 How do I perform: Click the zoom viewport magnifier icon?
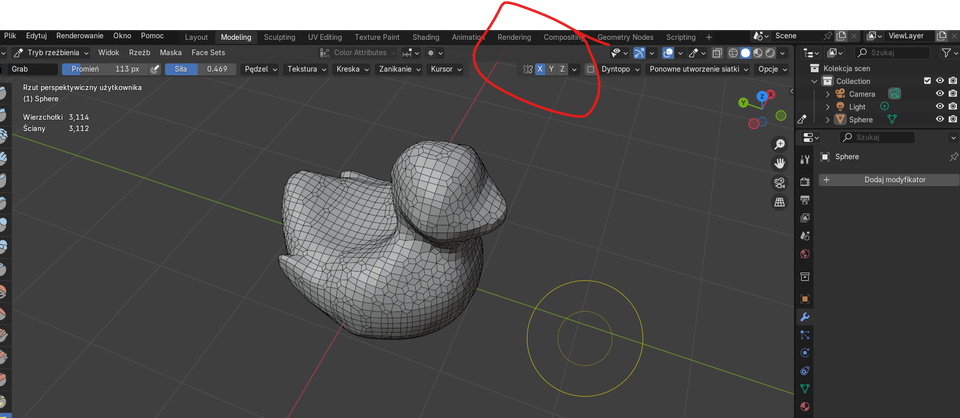[779, 144]
